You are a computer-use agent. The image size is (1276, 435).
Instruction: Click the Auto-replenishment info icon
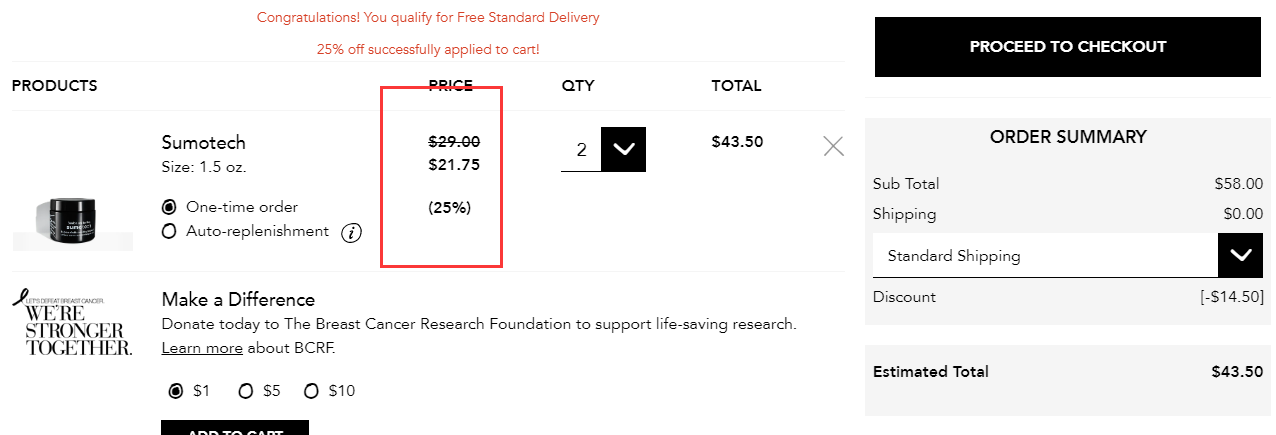[351, 233]
